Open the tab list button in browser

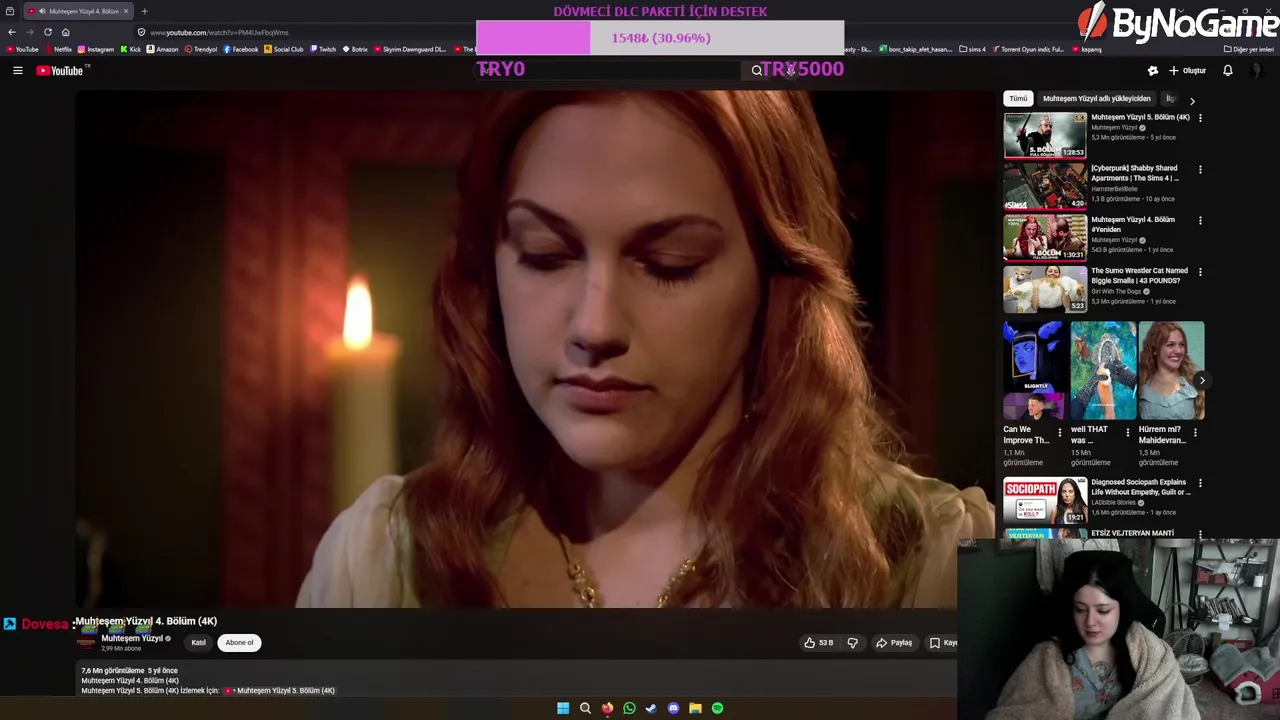point(10,11)
